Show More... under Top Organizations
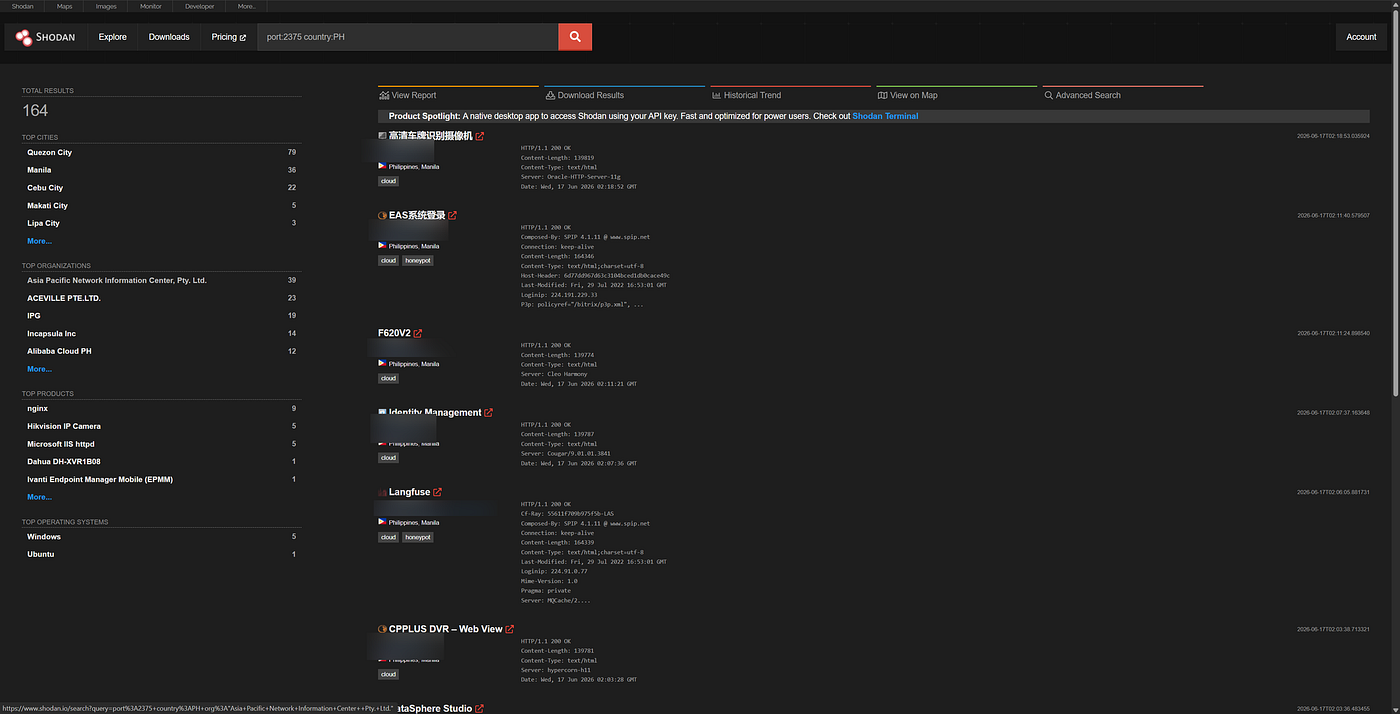 pyautogui.click(x=39, y=369)
